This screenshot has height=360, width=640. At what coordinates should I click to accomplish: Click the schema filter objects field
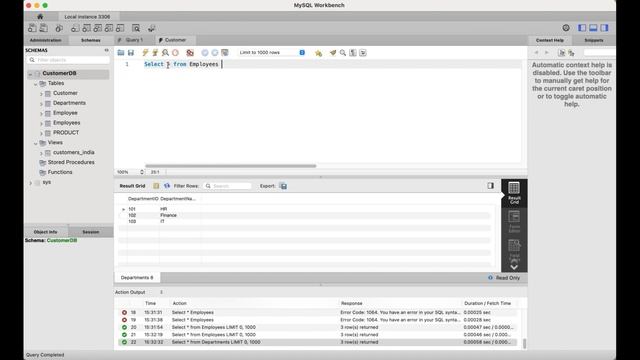[x=68, y=60]
